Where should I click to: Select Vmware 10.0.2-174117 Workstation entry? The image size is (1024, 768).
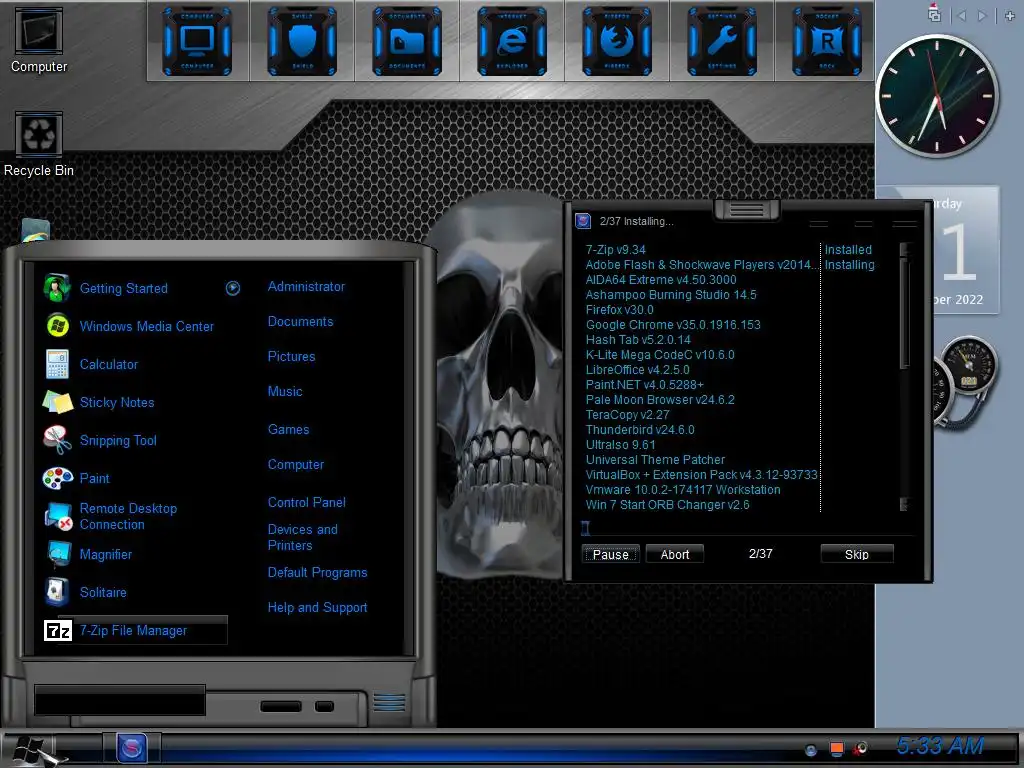point(682,490)
